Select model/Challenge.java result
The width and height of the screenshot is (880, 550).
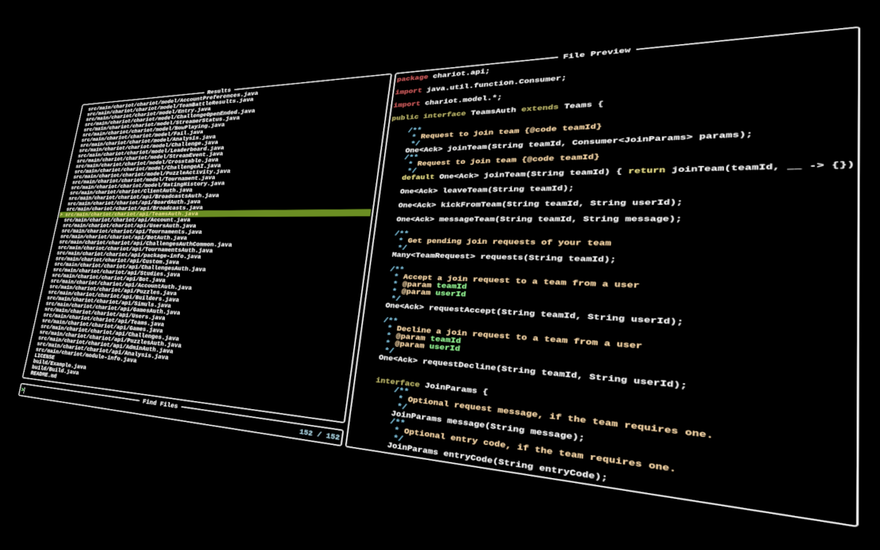click(x=148, y=146)
